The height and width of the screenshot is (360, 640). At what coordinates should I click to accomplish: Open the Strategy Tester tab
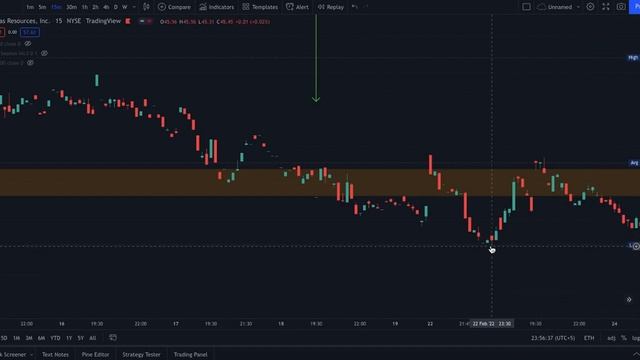141,354
